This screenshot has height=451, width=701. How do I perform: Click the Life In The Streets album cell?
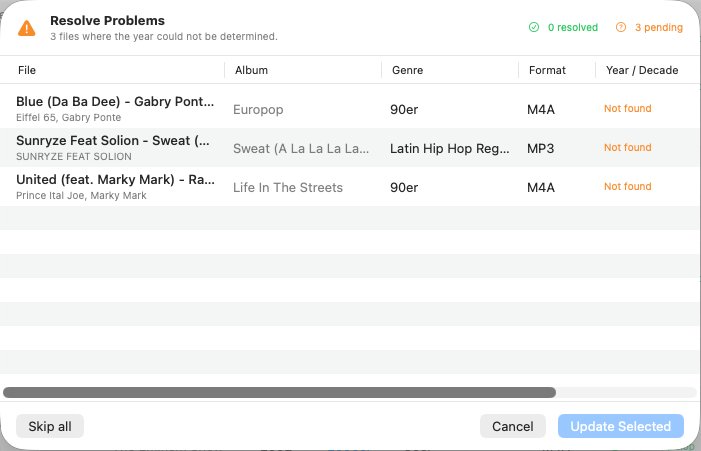coord(288,188)
